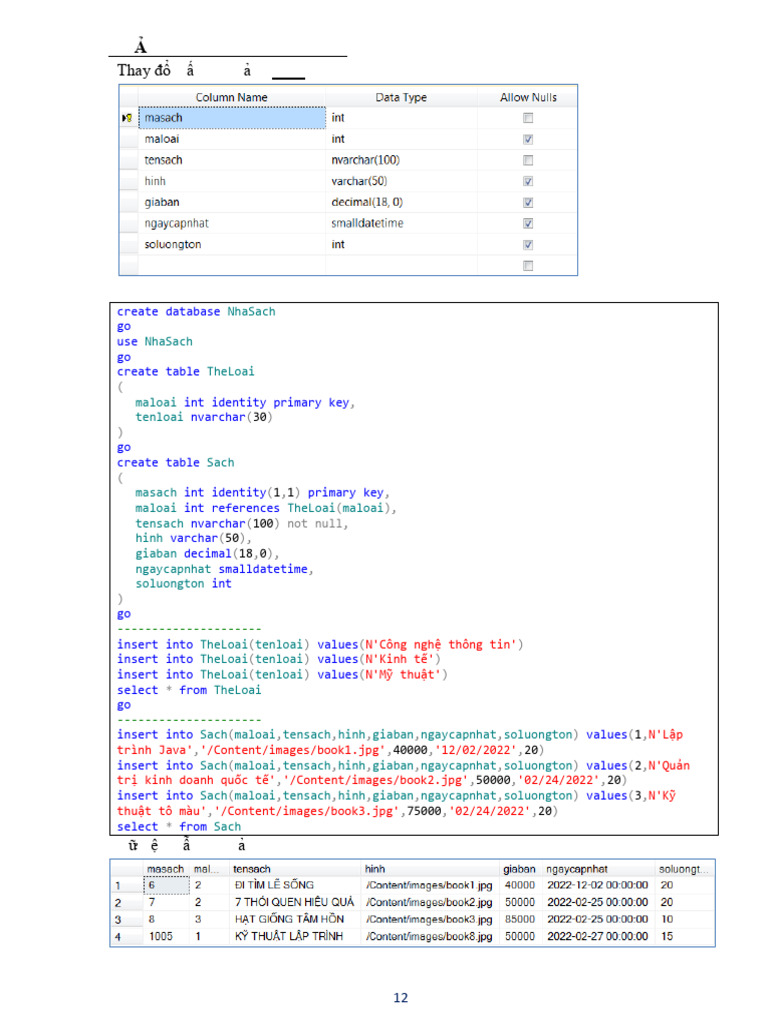Uncheck Allow Nulls for maloai
This screenshot has height=1024, width=768.
click(x=528, y=139)
